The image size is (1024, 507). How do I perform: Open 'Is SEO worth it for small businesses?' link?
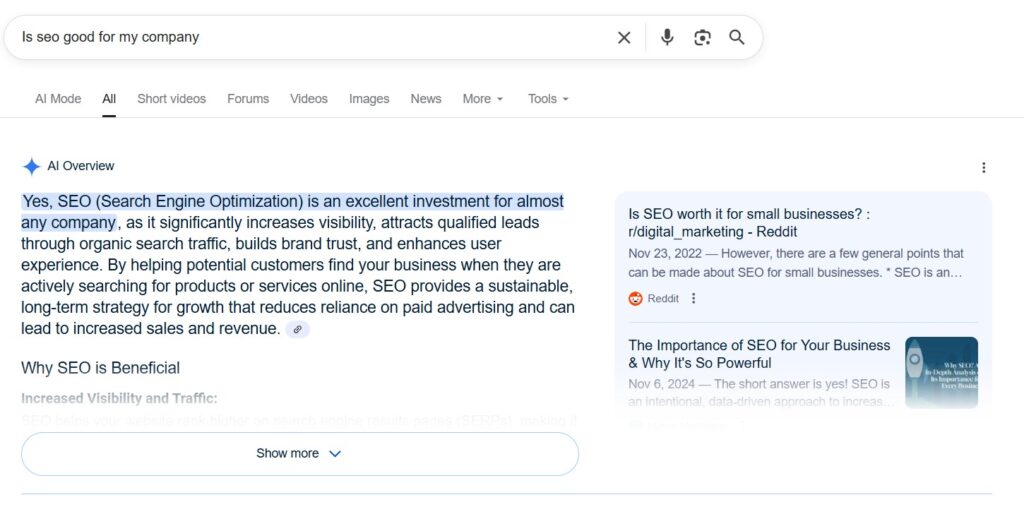click(x=748, y=223)
